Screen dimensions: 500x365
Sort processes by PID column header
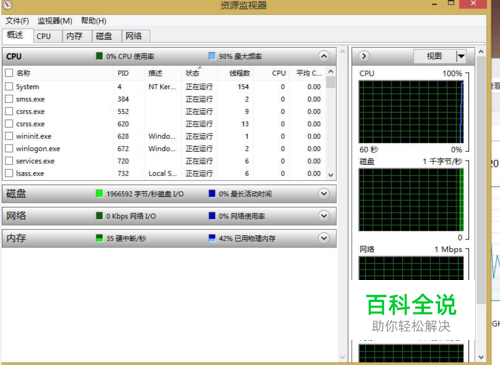[x=123, y=73]
